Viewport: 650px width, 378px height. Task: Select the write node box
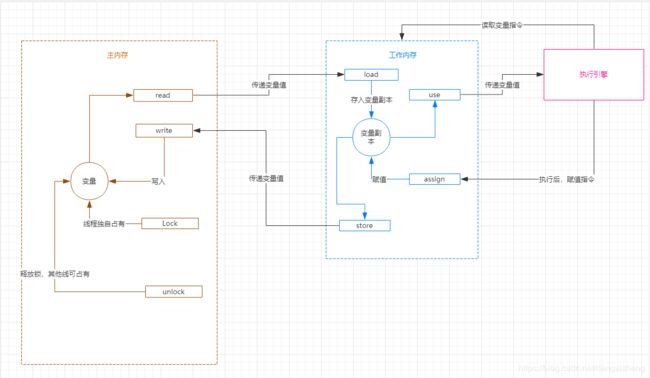pyautogui.click(x=164, y=131)
